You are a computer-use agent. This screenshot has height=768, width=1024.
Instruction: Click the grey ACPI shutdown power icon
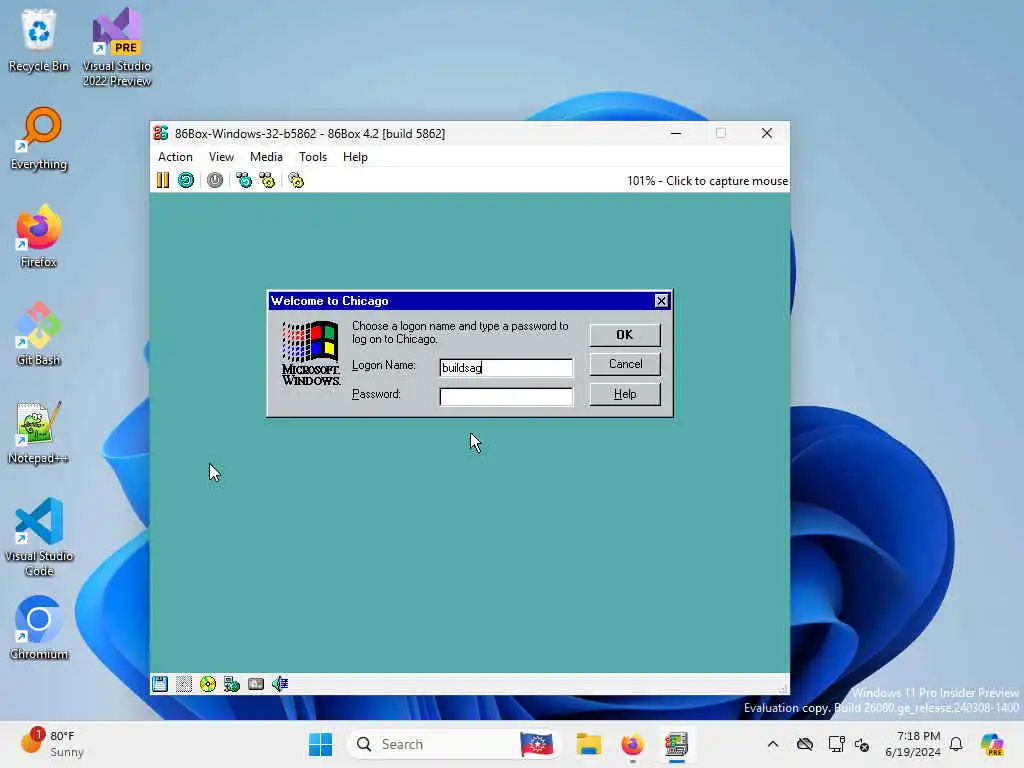click(215, 180)
